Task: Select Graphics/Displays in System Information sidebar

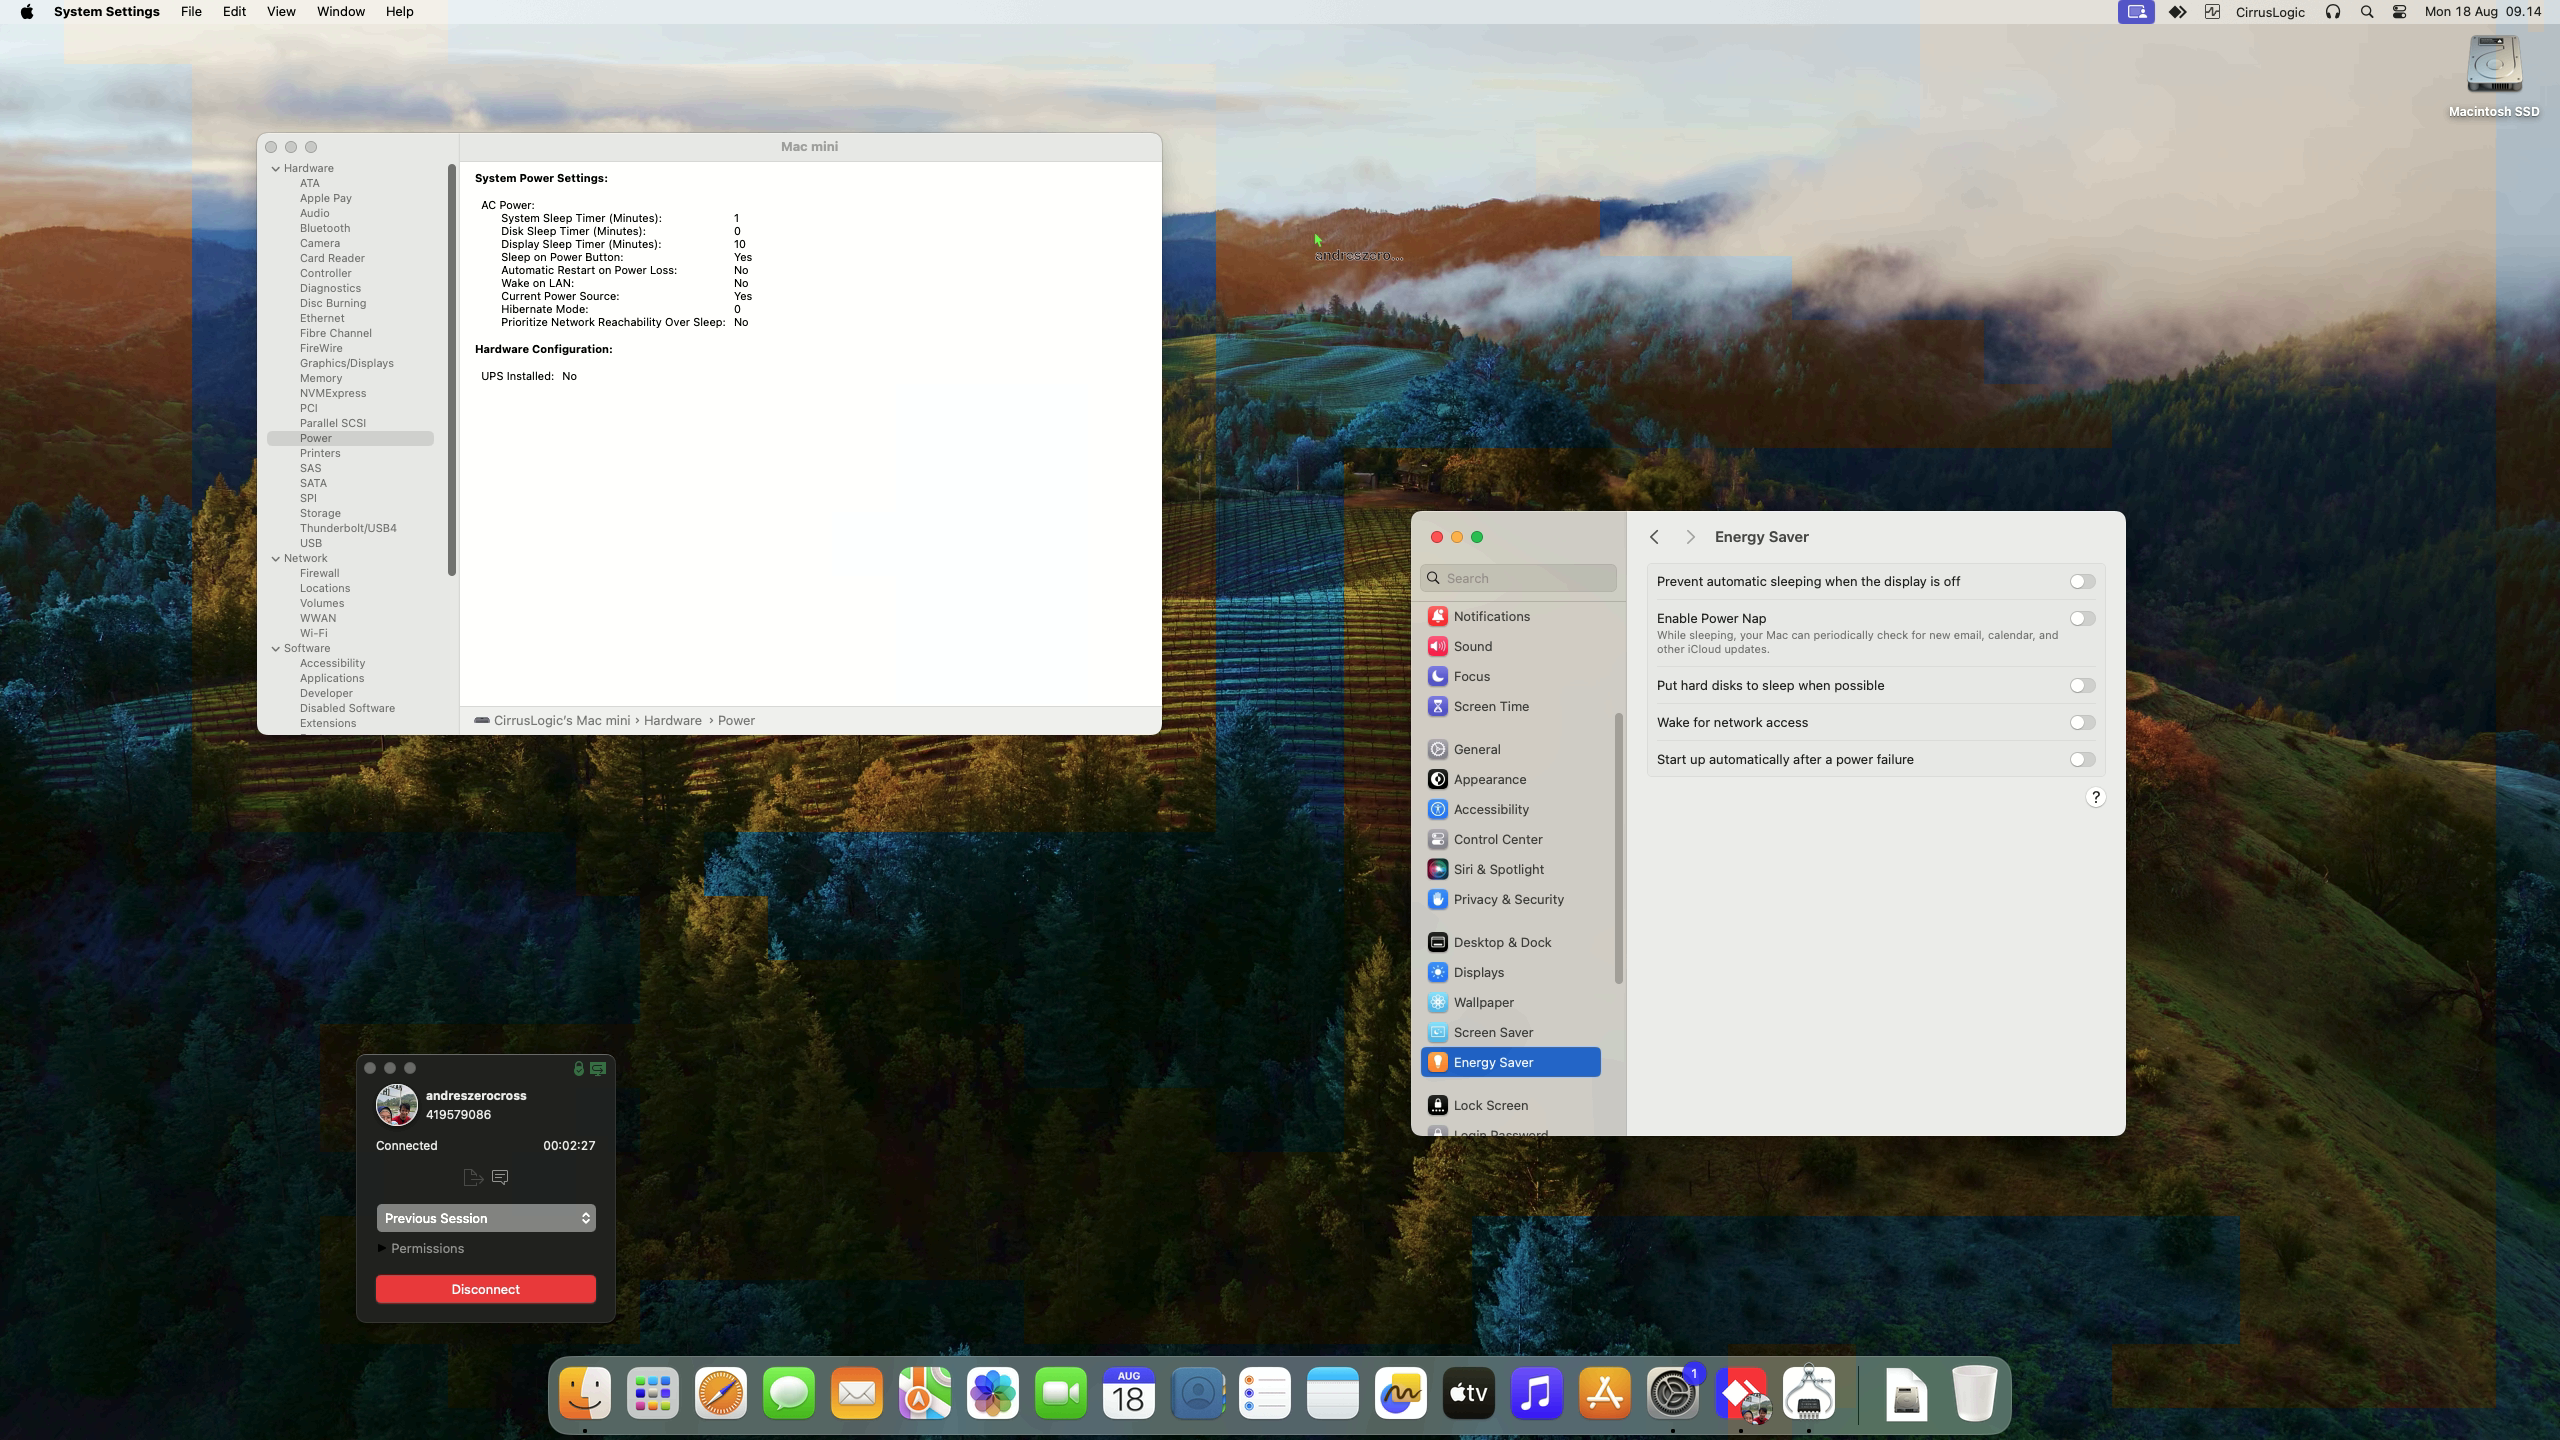Action: point(346,363)
